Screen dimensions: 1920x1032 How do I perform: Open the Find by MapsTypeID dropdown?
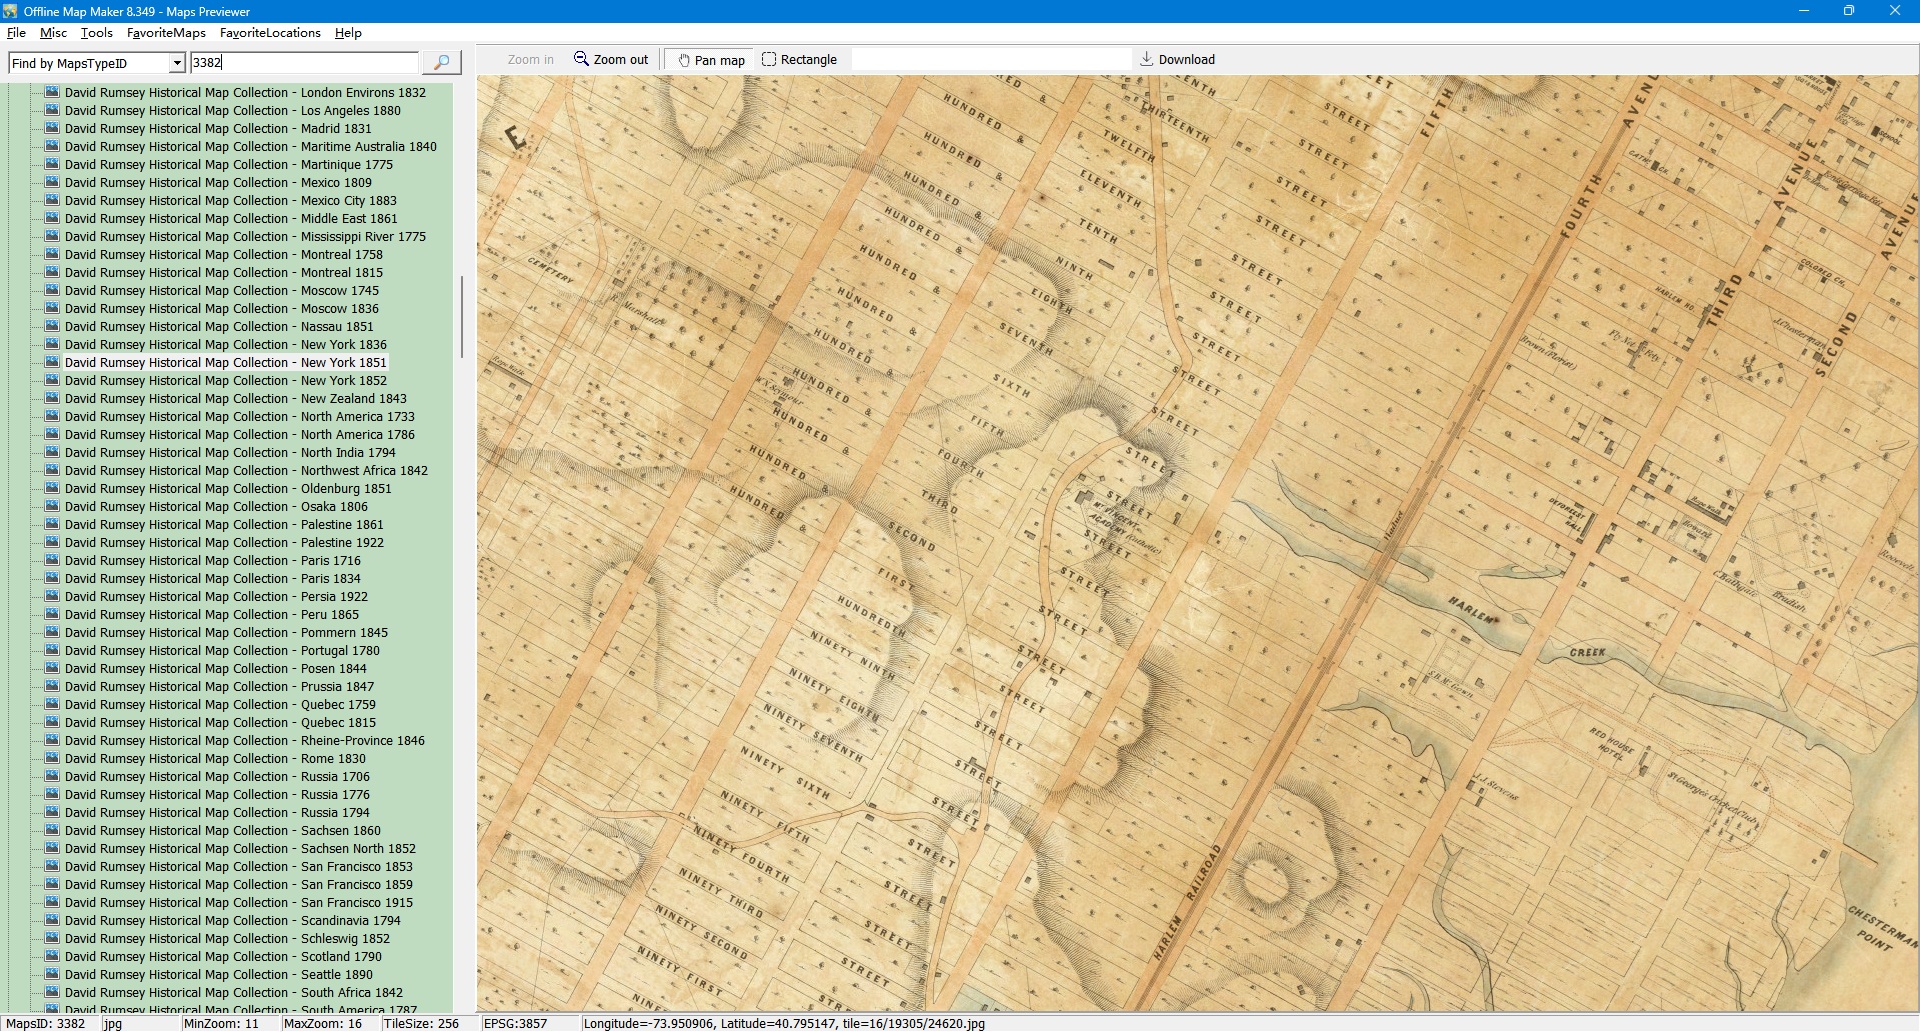(177, 63)
